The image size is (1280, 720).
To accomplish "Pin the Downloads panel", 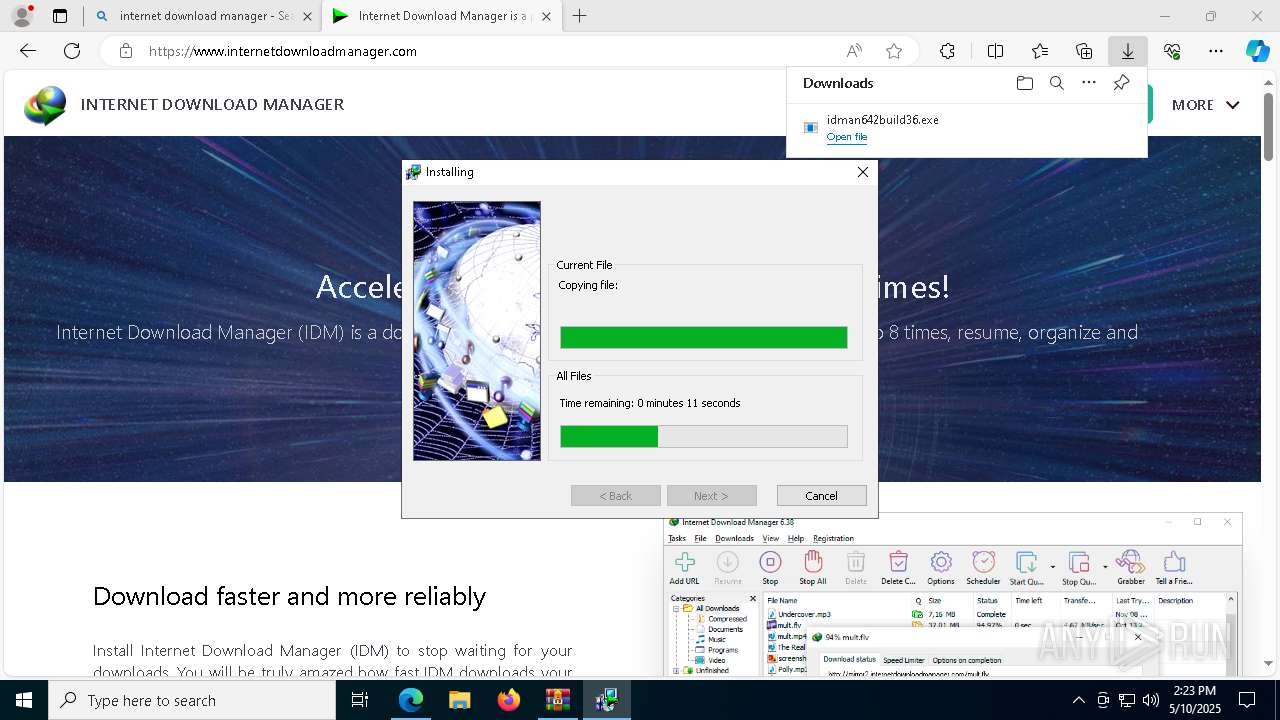I will coord(1121,83).
